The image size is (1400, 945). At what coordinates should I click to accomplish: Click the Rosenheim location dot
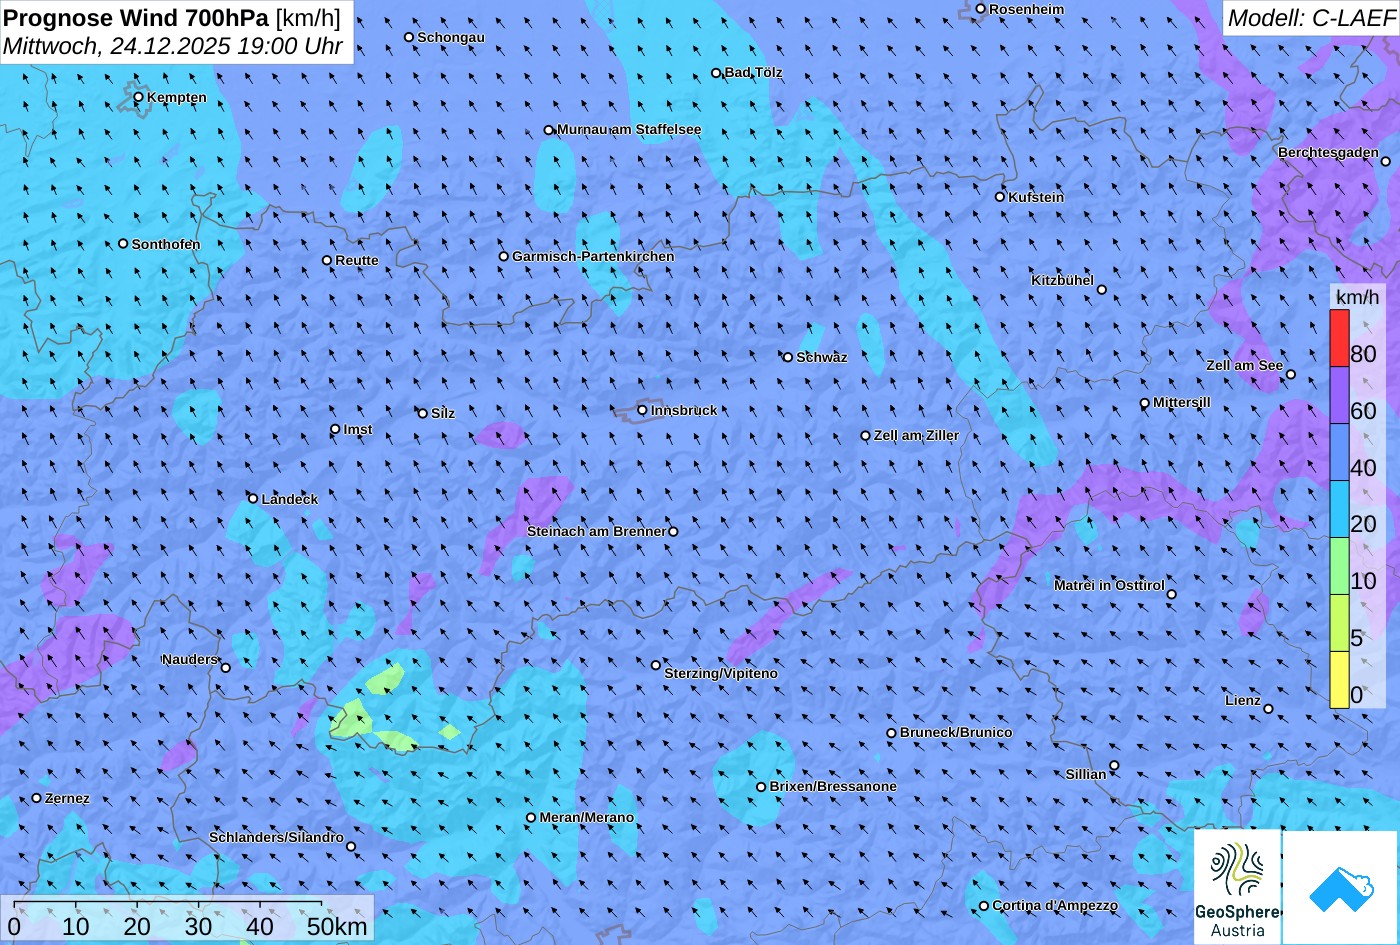tap(981, 9)
